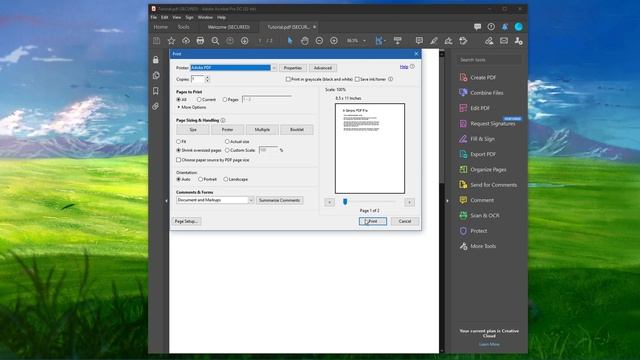640x360 pixels.
Task: Click the star bookmark icon in toolbar
Action: [171, 41]
